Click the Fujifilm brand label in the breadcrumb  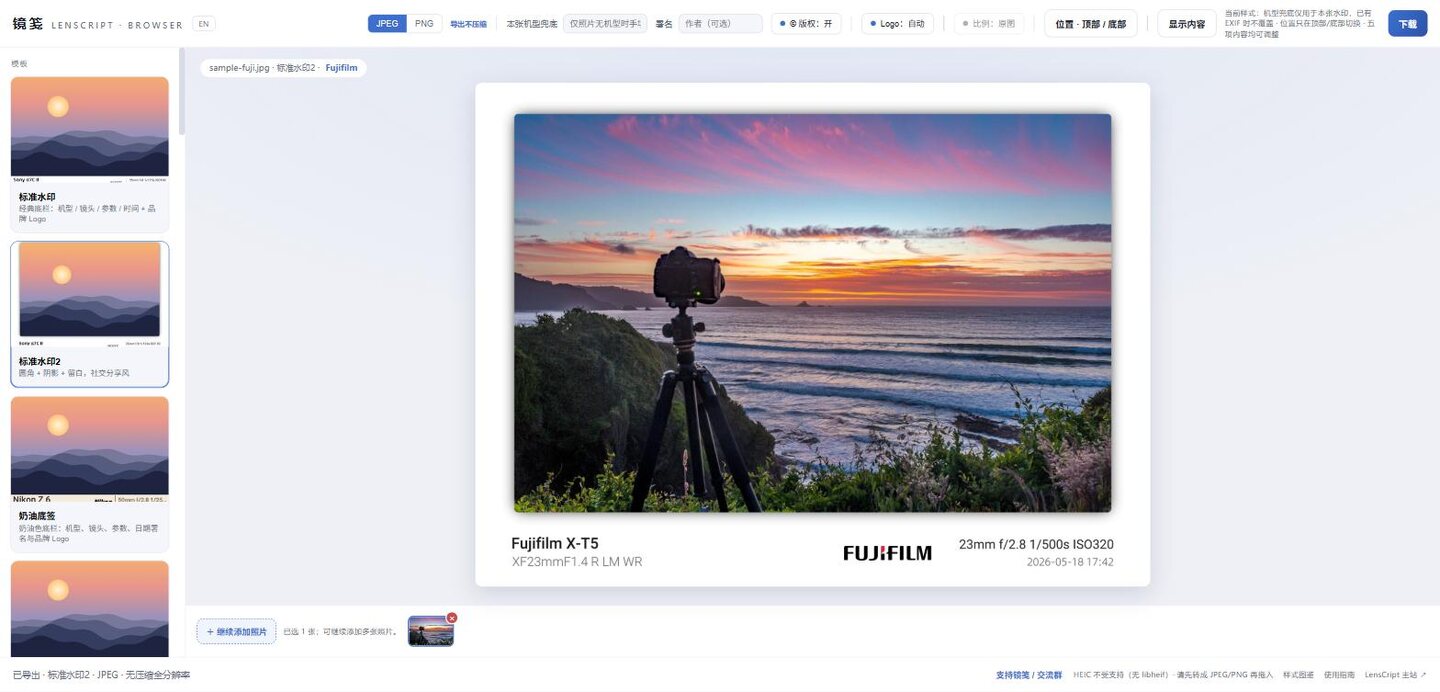tap(341, 68)
